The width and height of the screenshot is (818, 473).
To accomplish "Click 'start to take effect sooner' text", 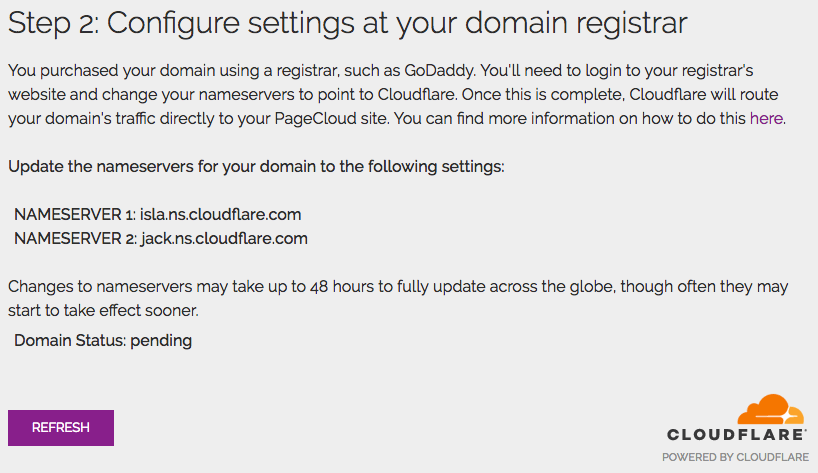I will (x=102, y=310).
